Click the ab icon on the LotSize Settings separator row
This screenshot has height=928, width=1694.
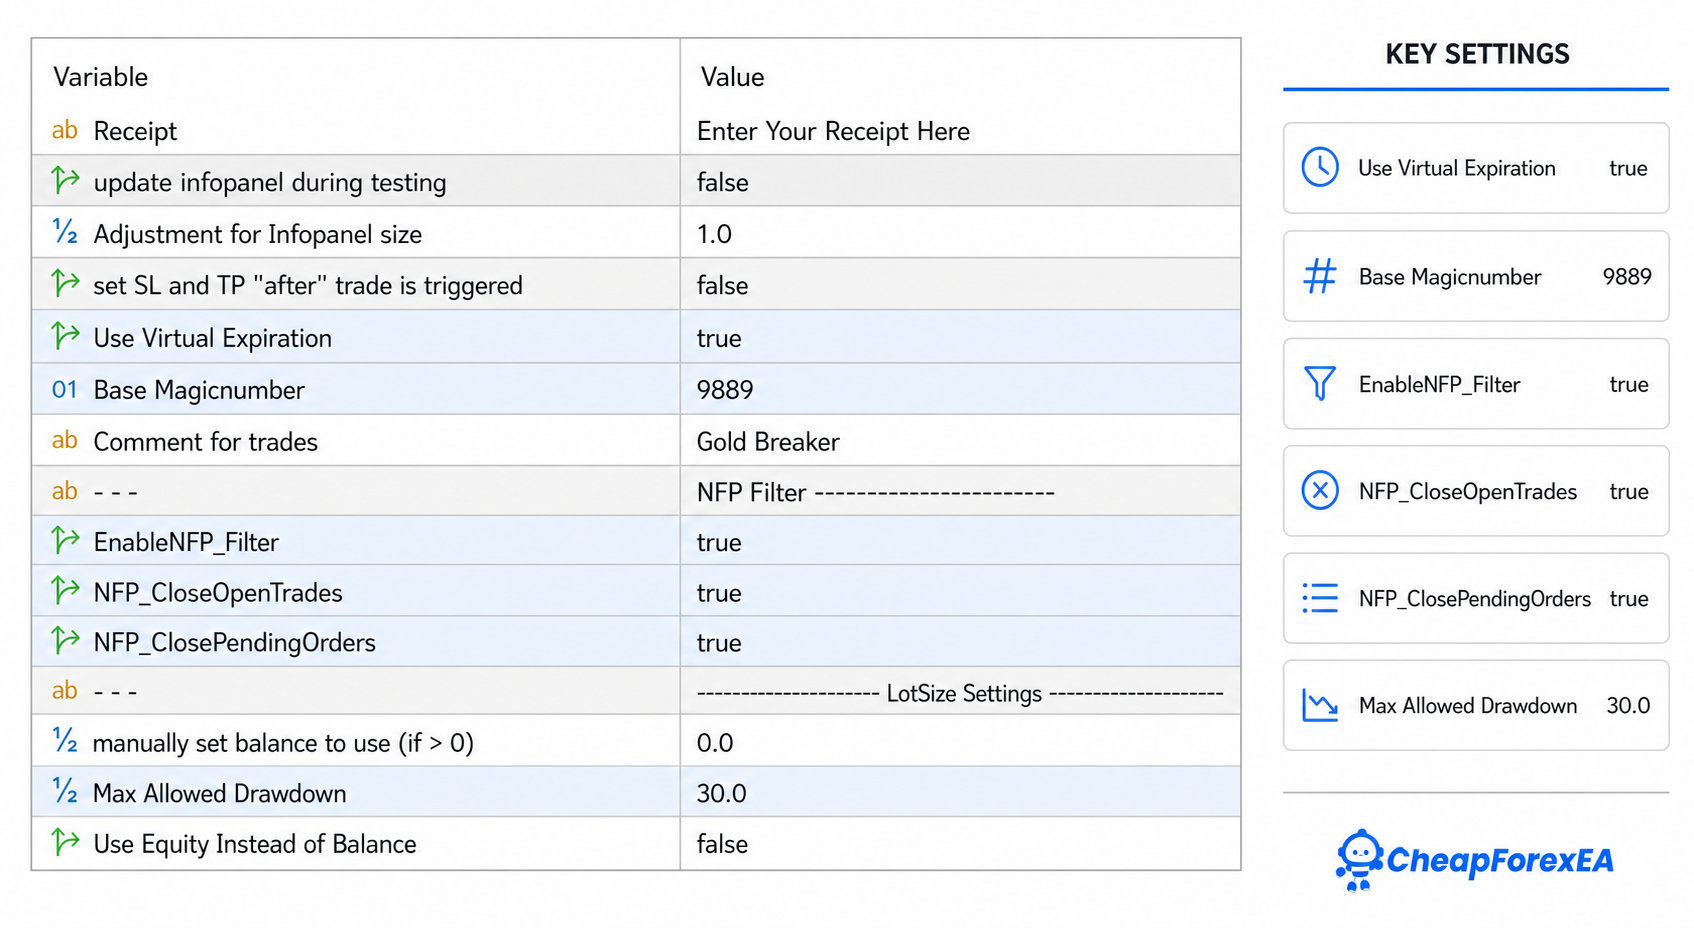pyautogui.click(x=65, y=690)
